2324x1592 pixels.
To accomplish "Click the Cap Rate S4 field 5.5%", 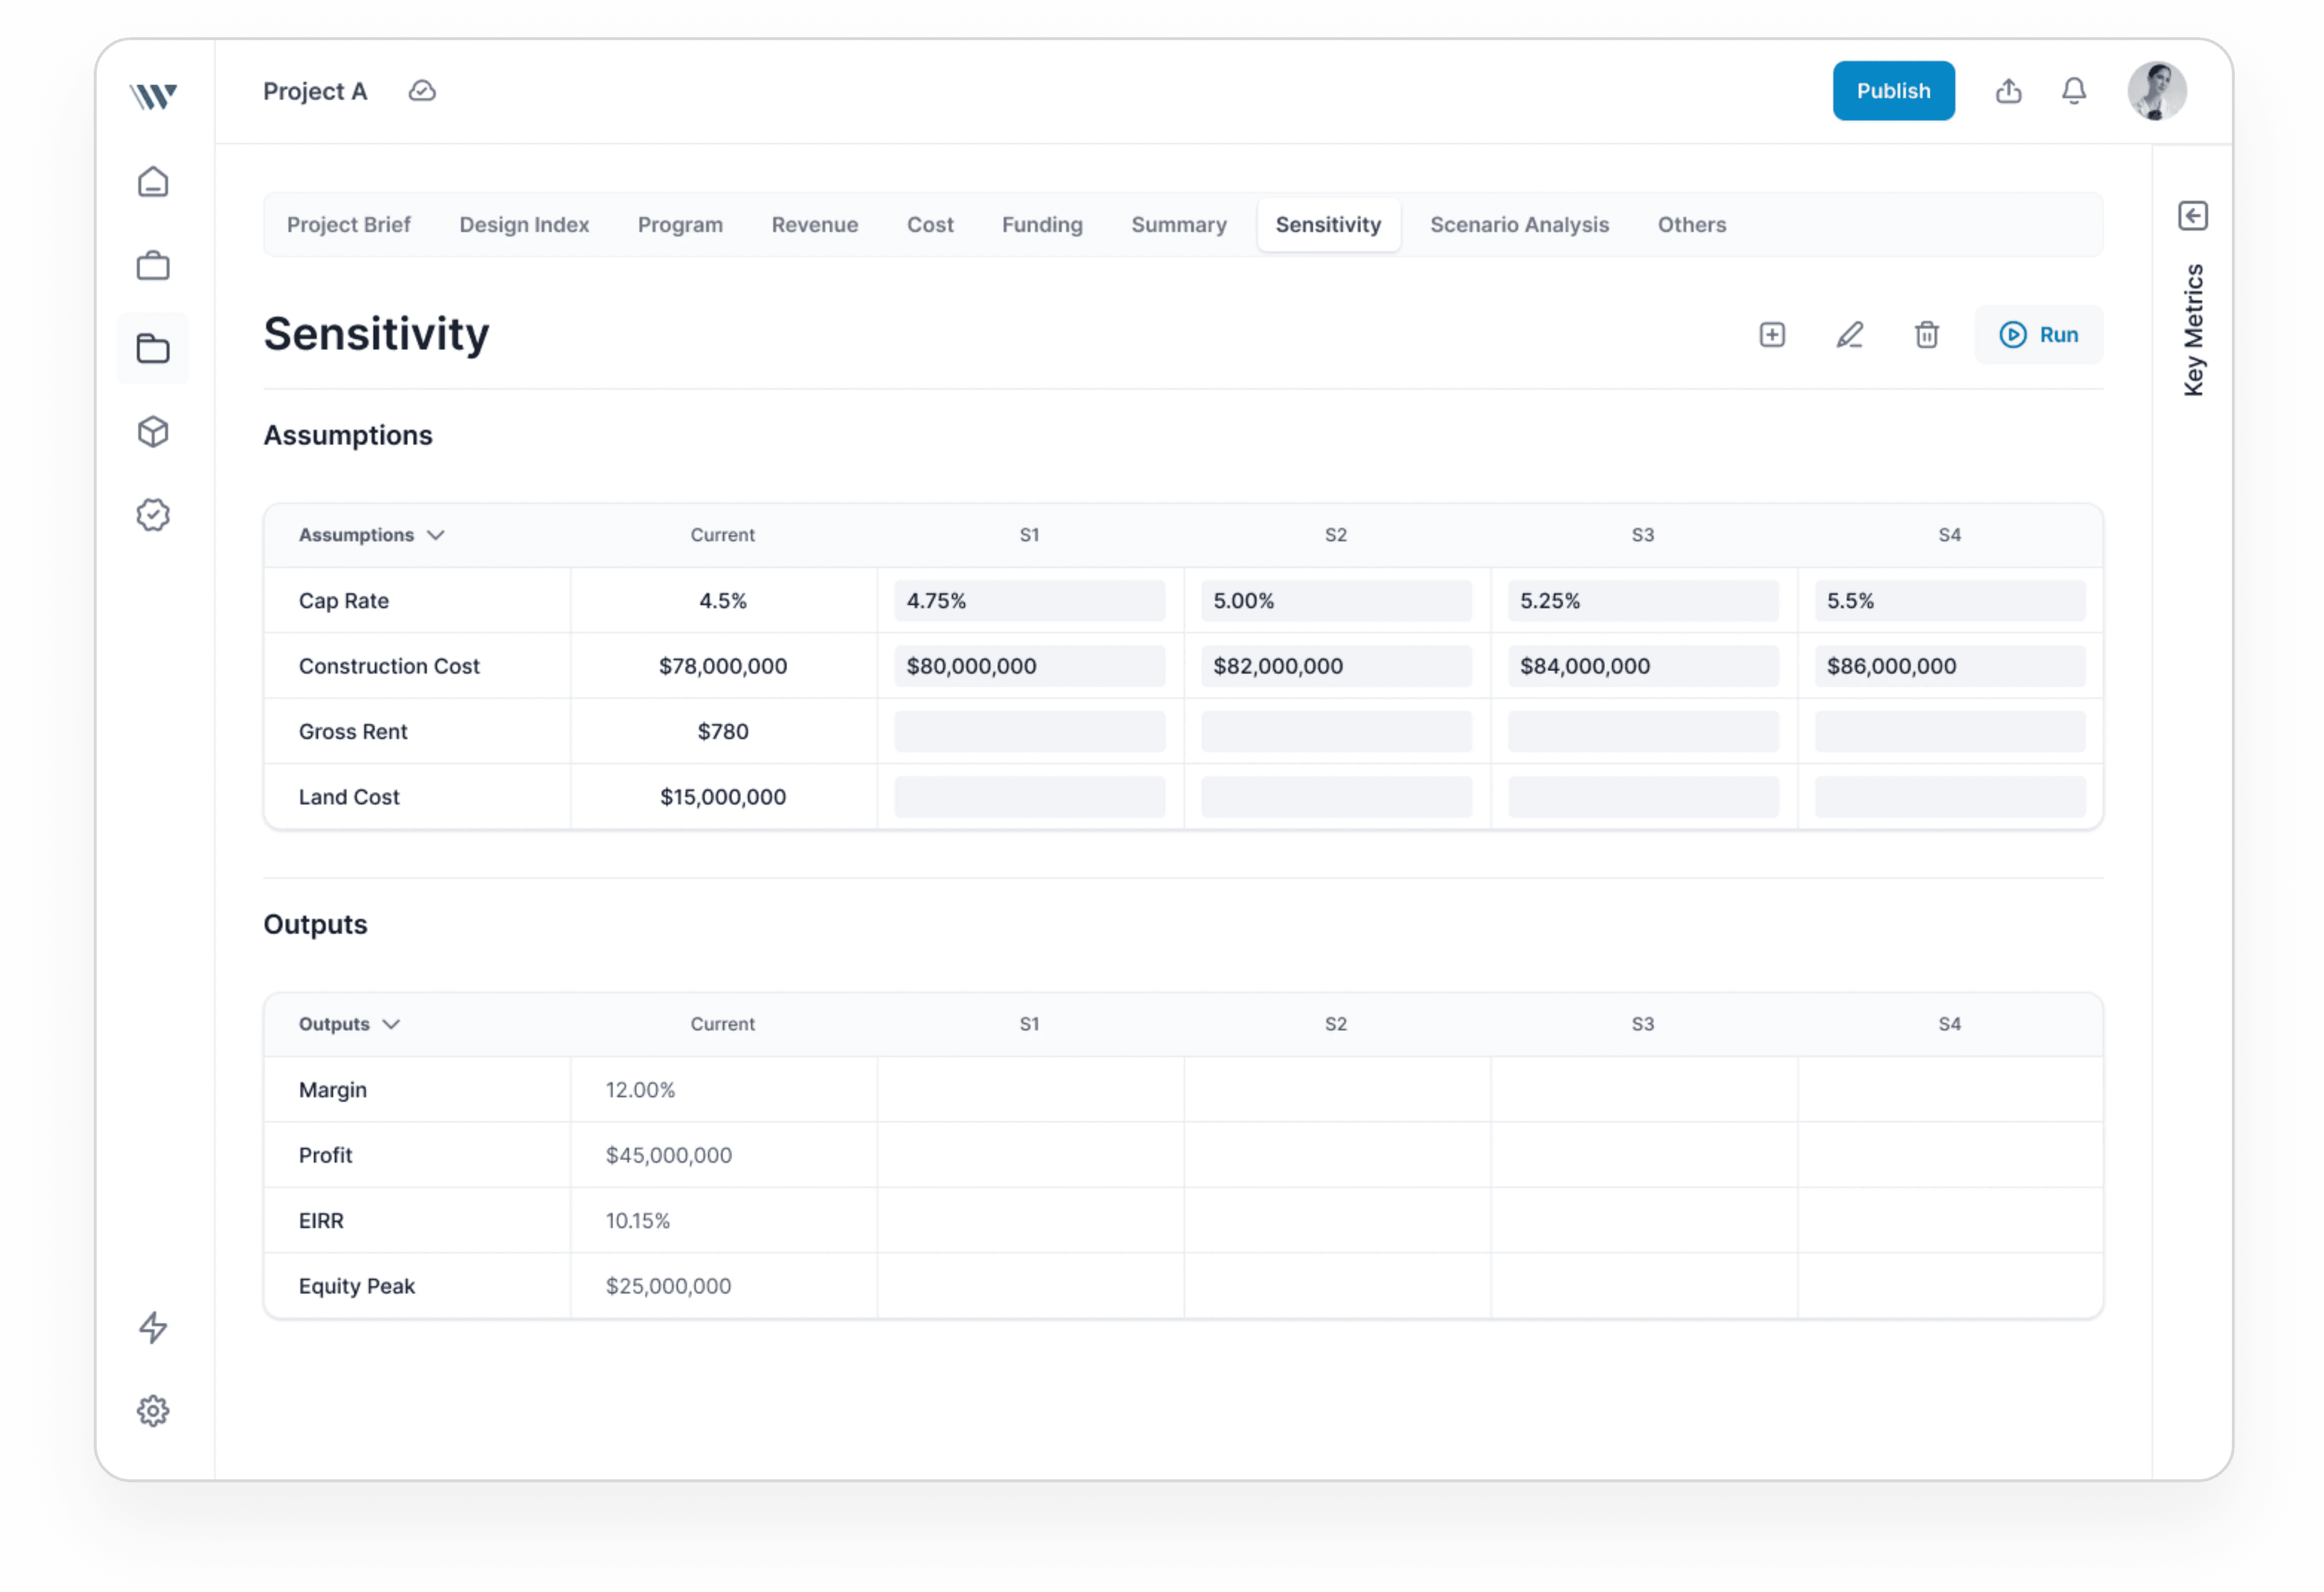I will 1950,601.
